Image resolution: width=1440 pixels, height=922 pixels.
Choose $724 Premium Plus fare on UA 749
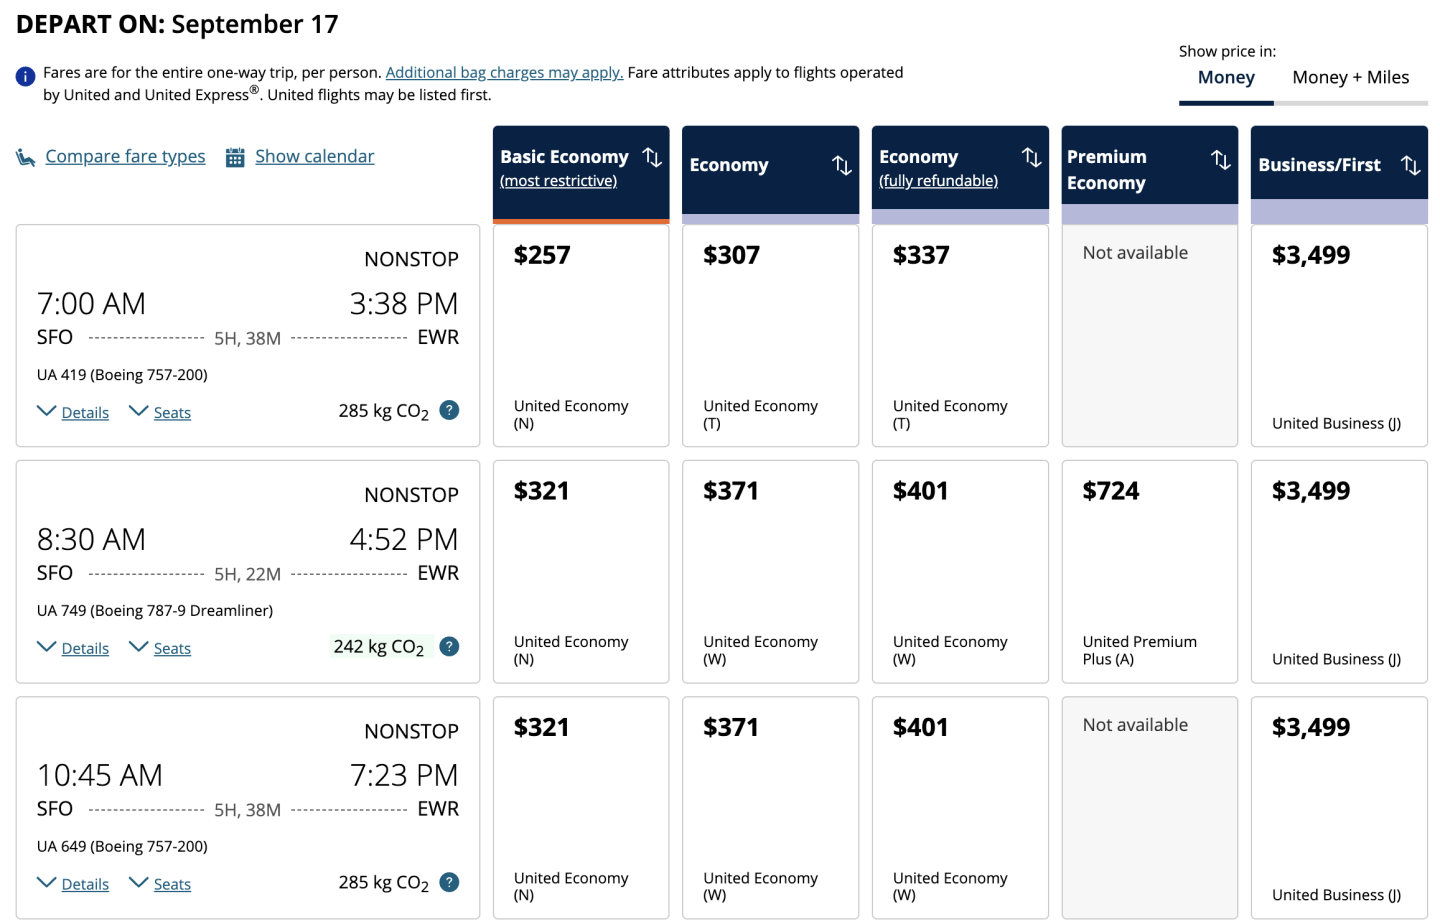[x=1149, y=571]
